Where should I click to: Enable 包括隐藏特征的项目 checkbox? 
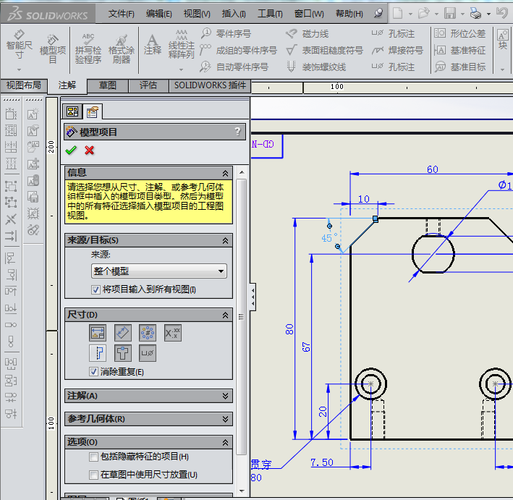pos(94,457)
